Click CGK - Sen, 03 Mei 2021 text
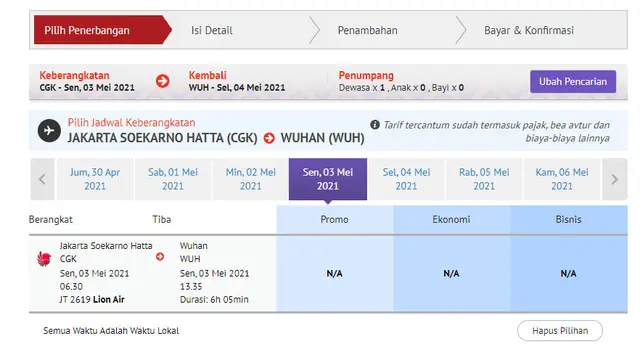The height and width of the screenshot is (360, 640). click(x=87, y=88)
